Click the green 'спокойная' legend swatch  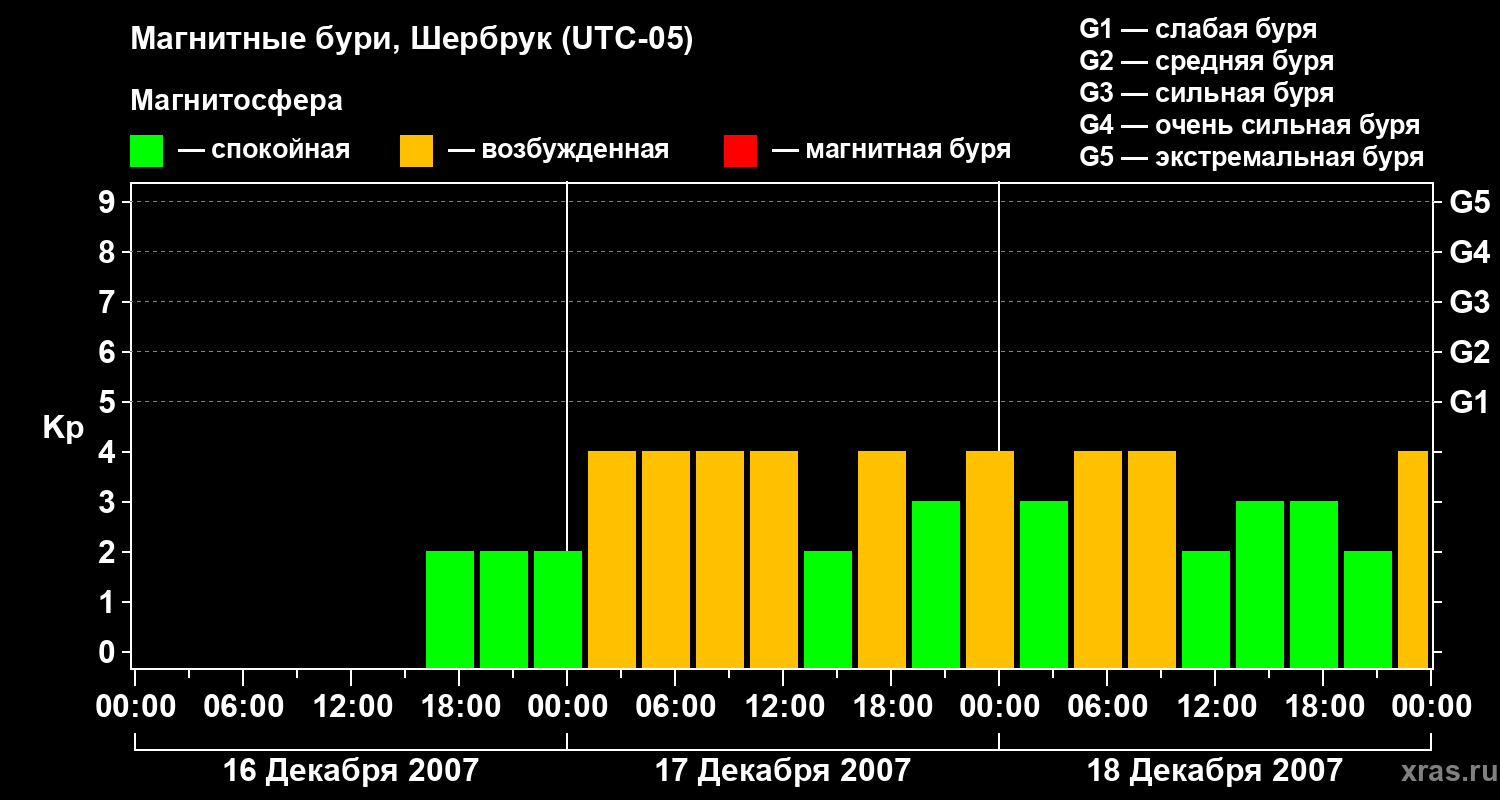click(146, 151)
